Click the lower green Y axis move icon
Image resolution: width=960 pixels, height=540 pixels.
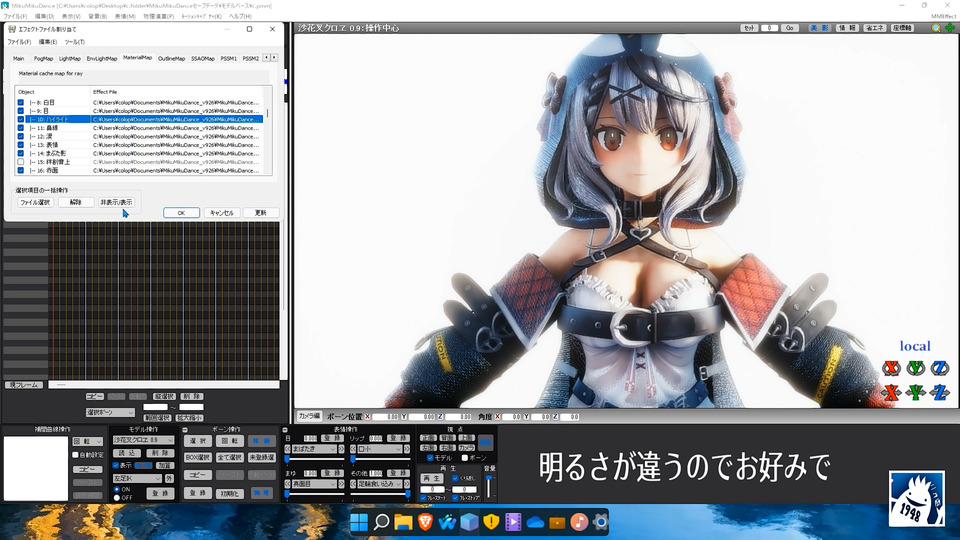point(916,392)
